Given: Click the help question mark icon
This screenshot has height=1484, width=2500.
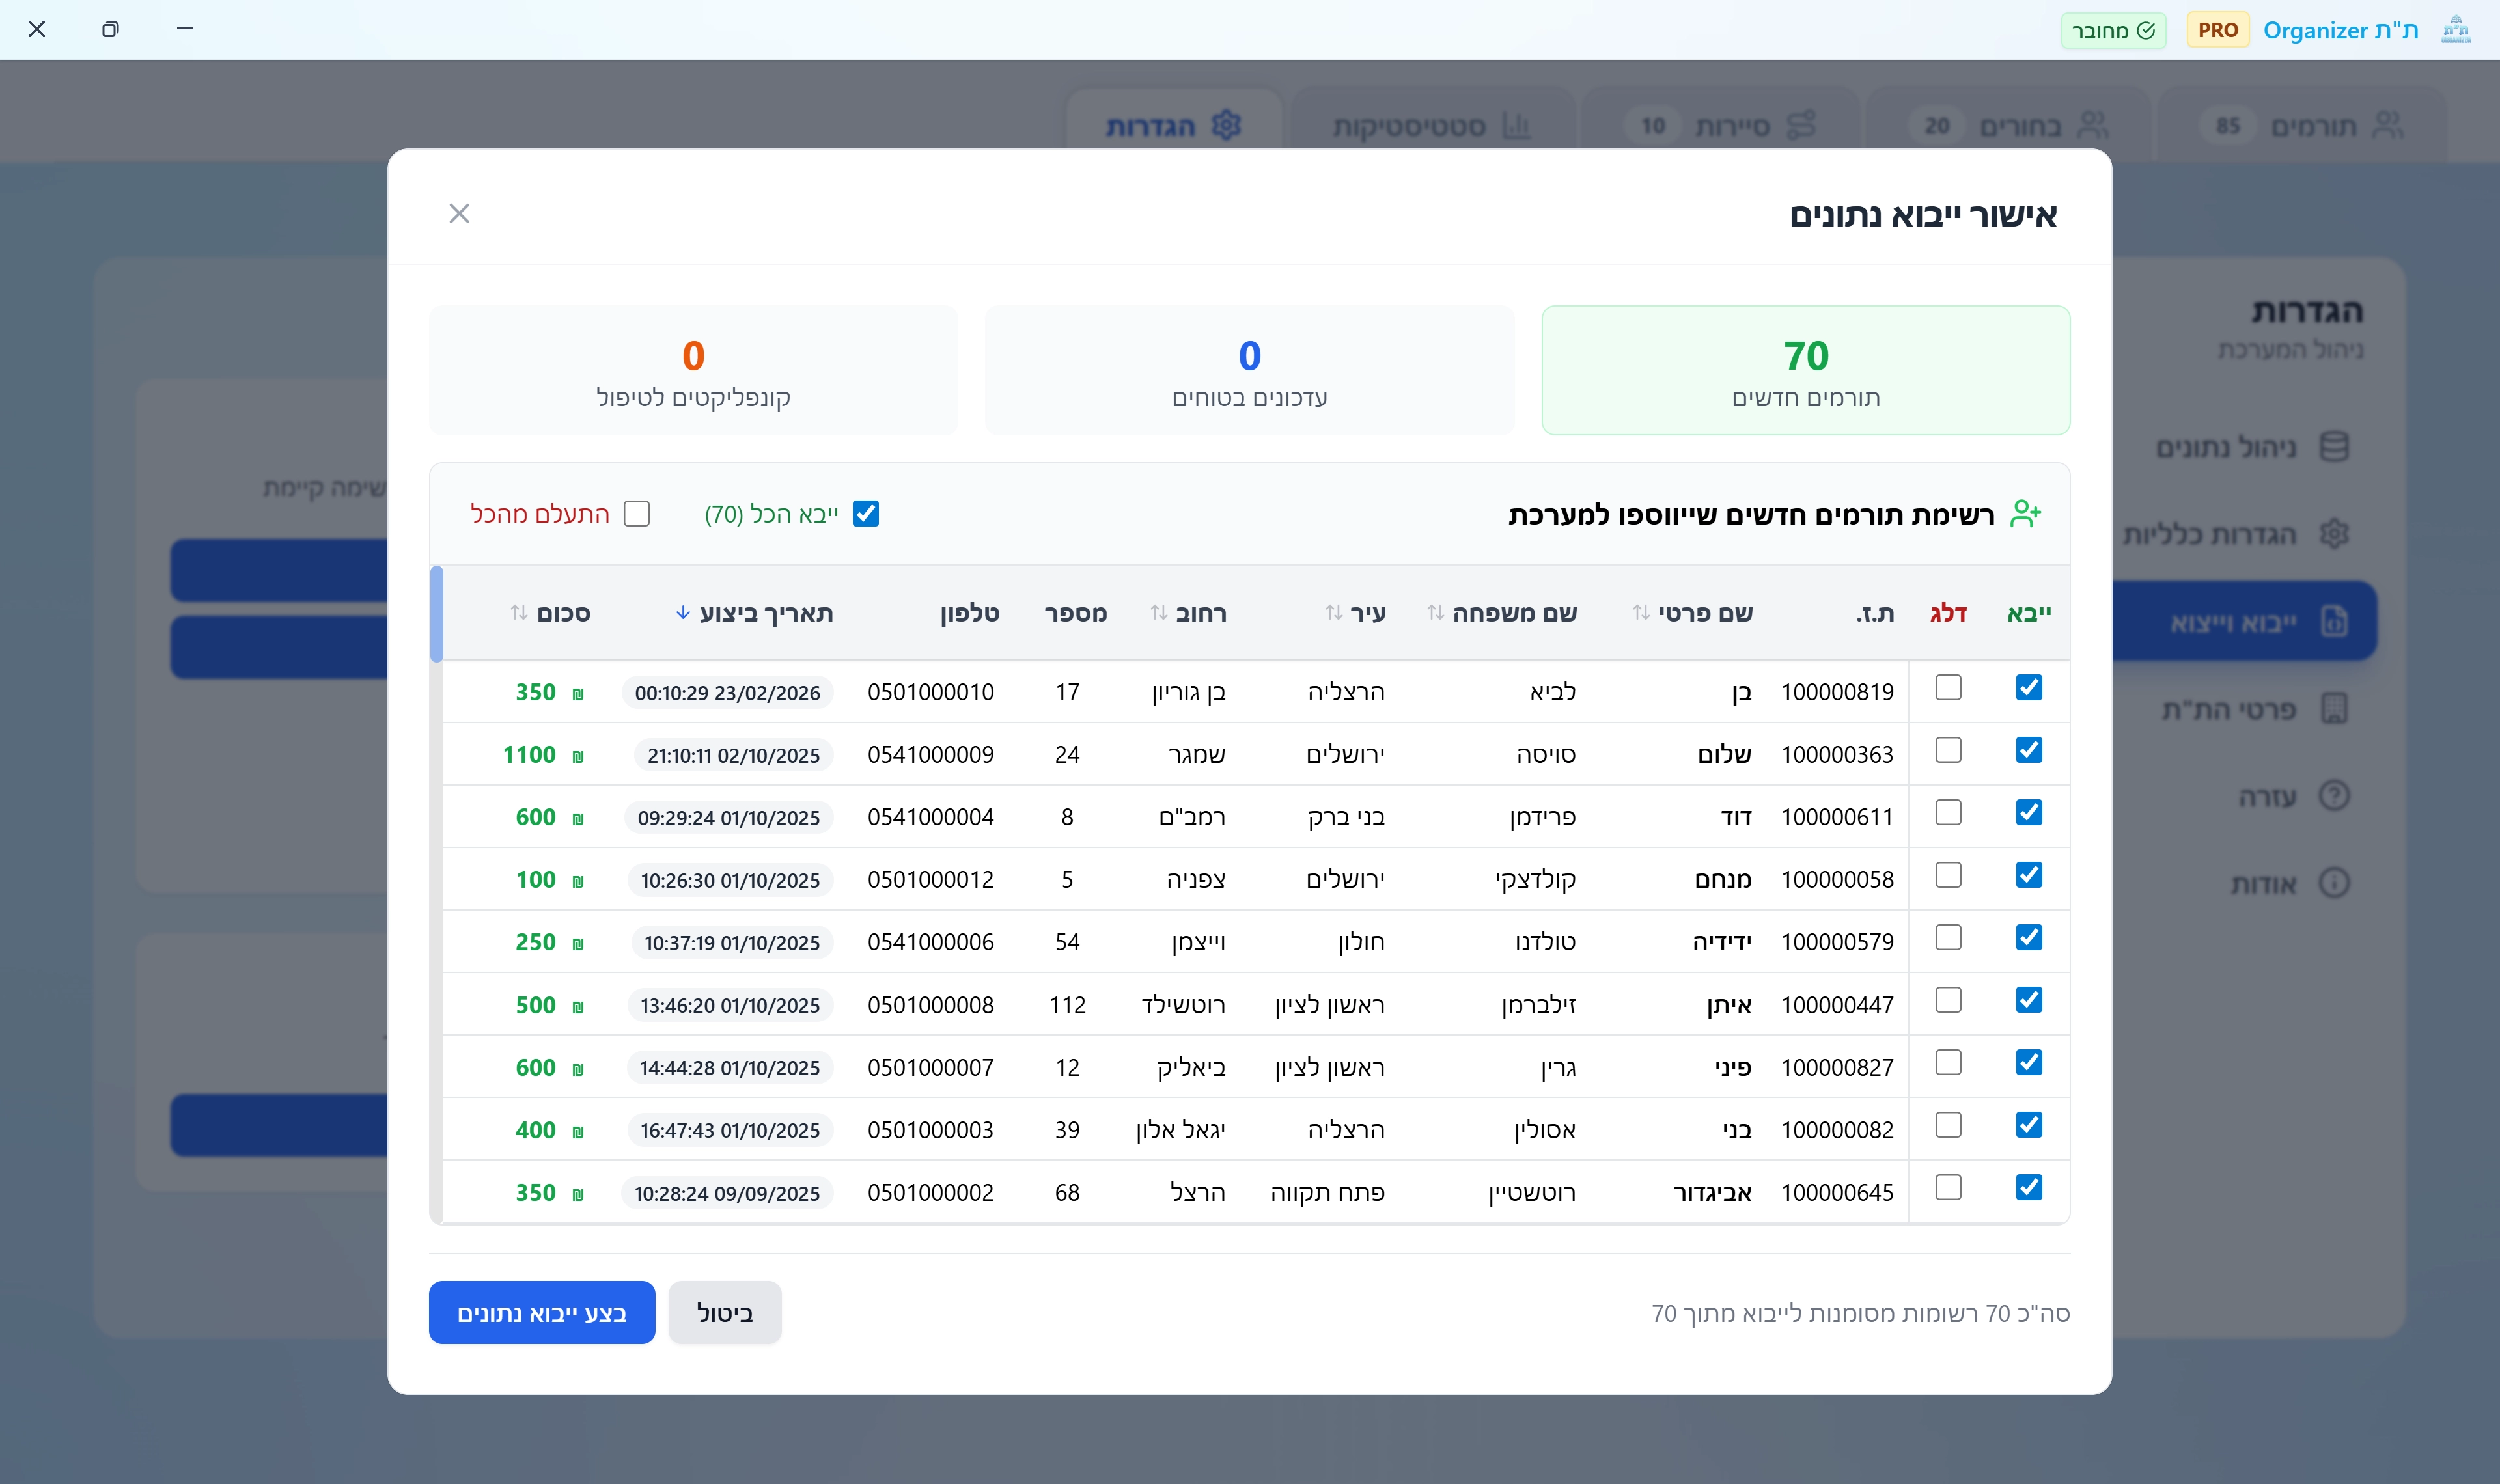Looking at the screenshot, I should 2333,796.
